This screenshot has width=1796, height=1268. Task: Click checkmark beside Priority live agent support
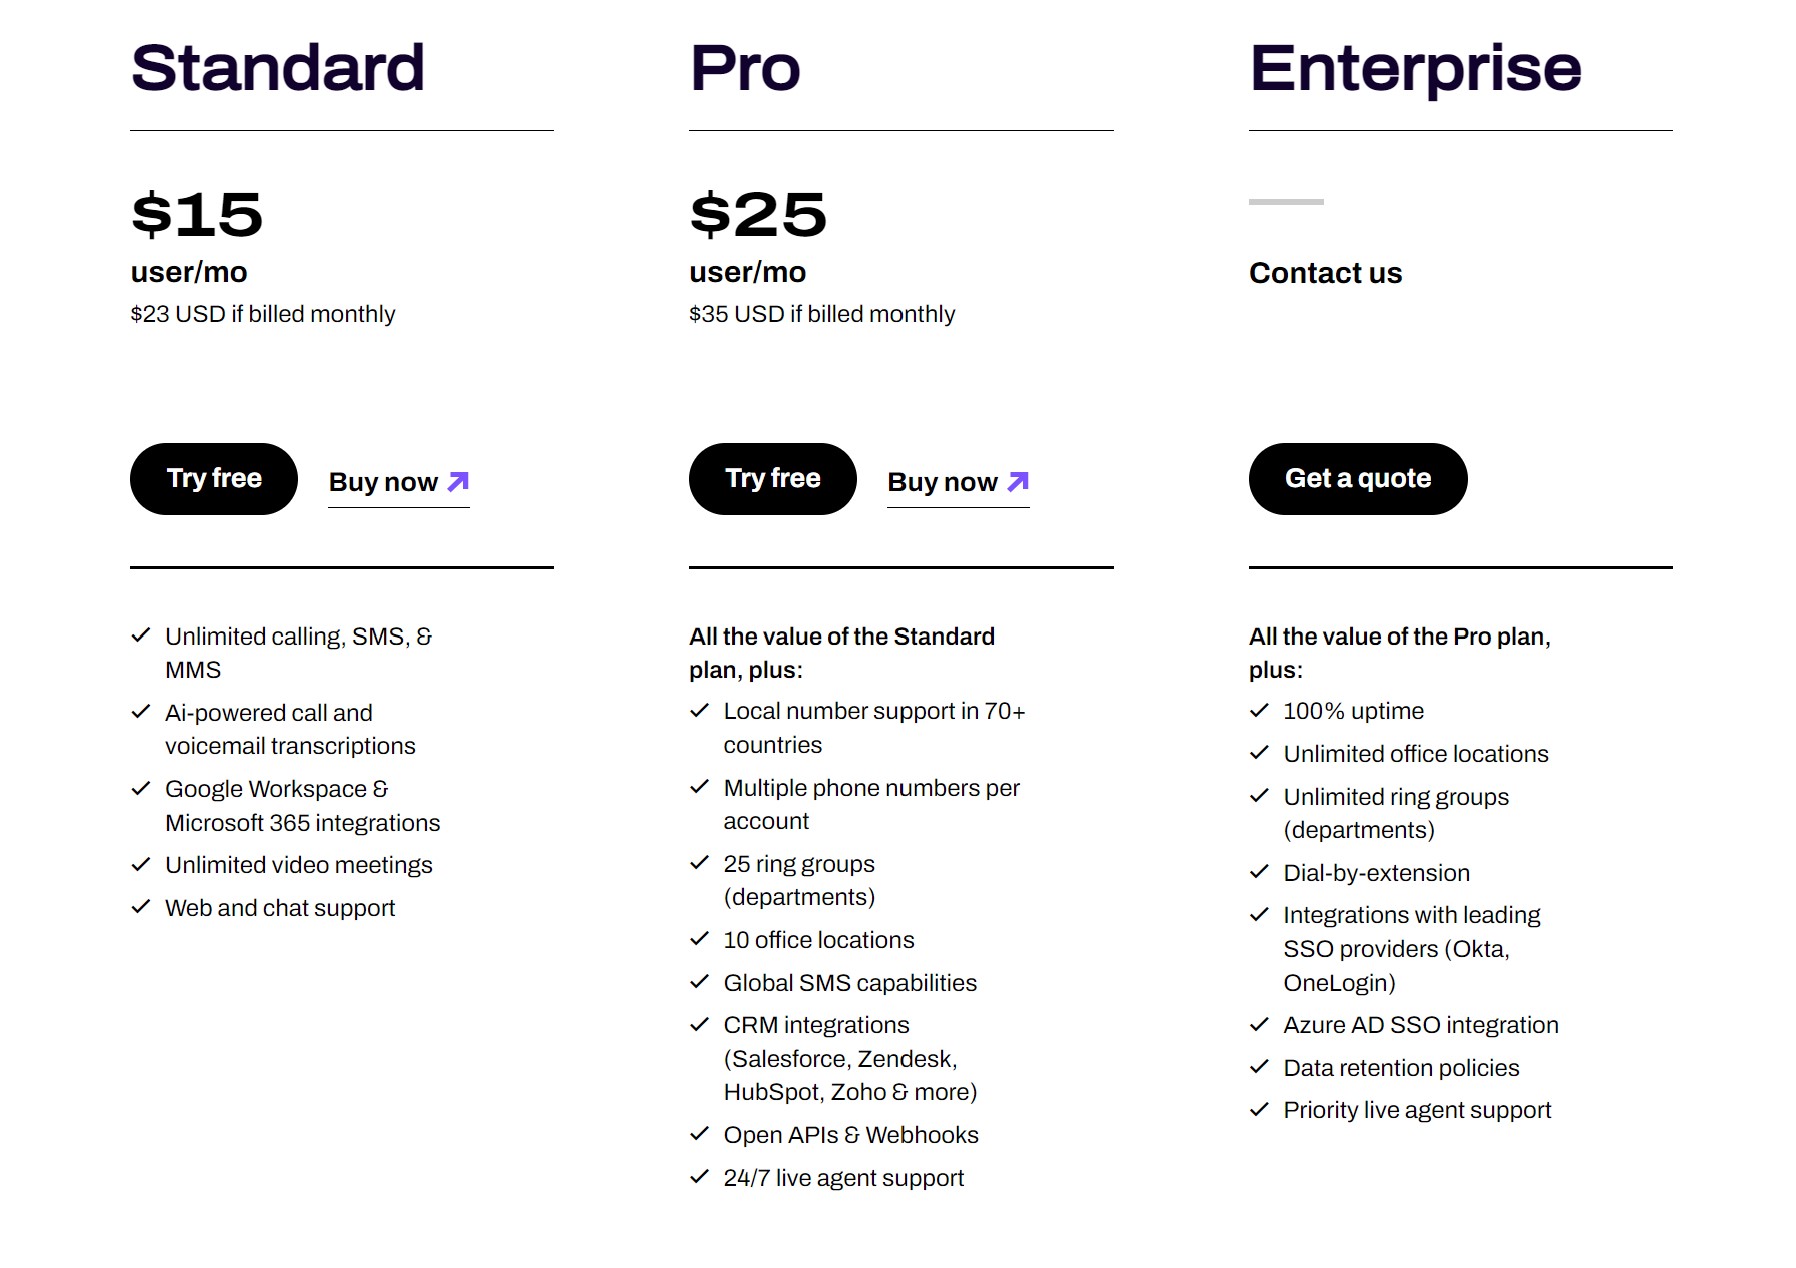tap(1259, 1110)
